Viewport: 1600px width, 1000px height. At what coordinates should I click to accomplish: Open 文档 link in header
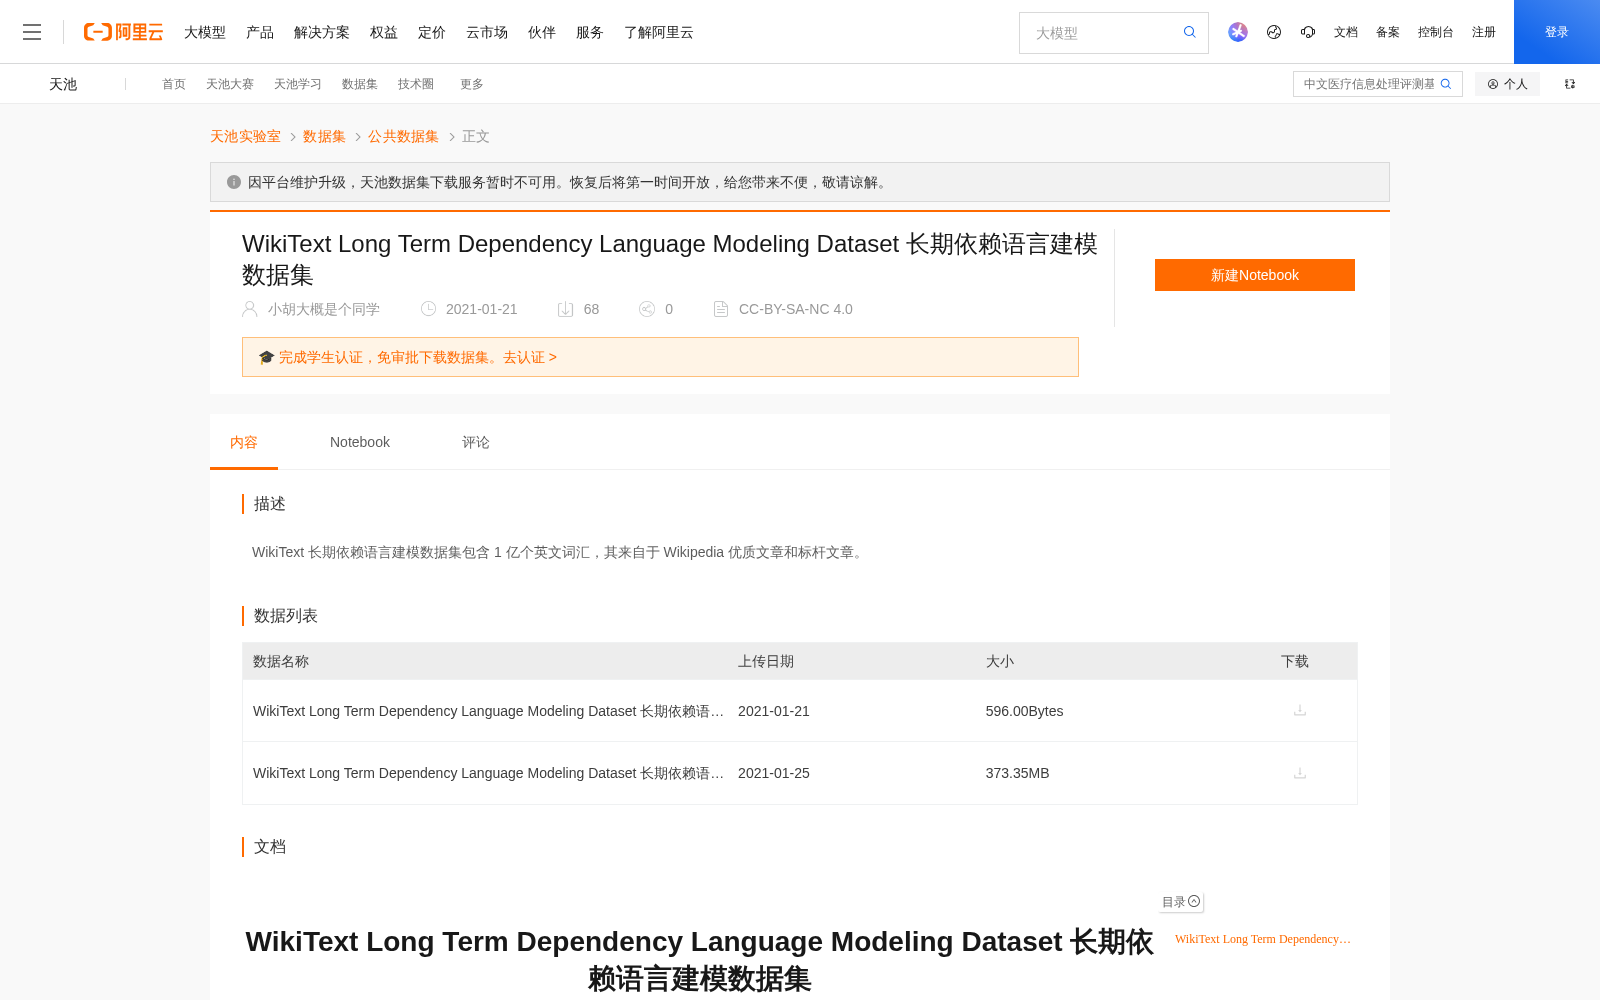[x=1346, y=32]
